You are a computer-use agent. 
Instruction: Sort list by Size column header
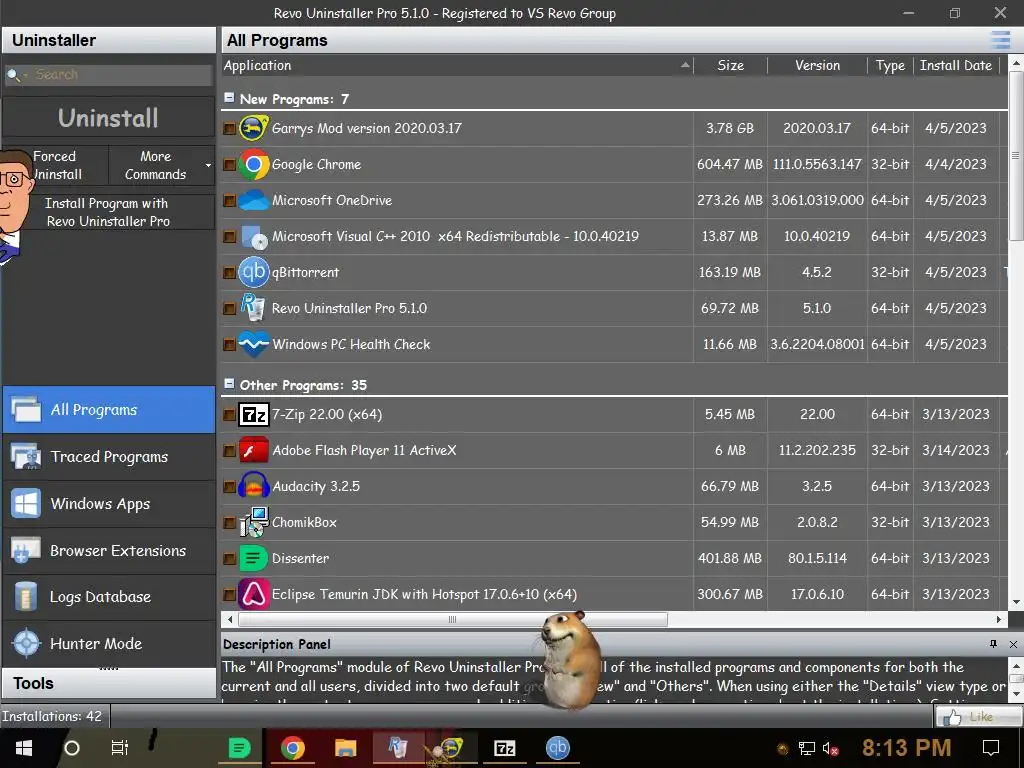[730, 65]
